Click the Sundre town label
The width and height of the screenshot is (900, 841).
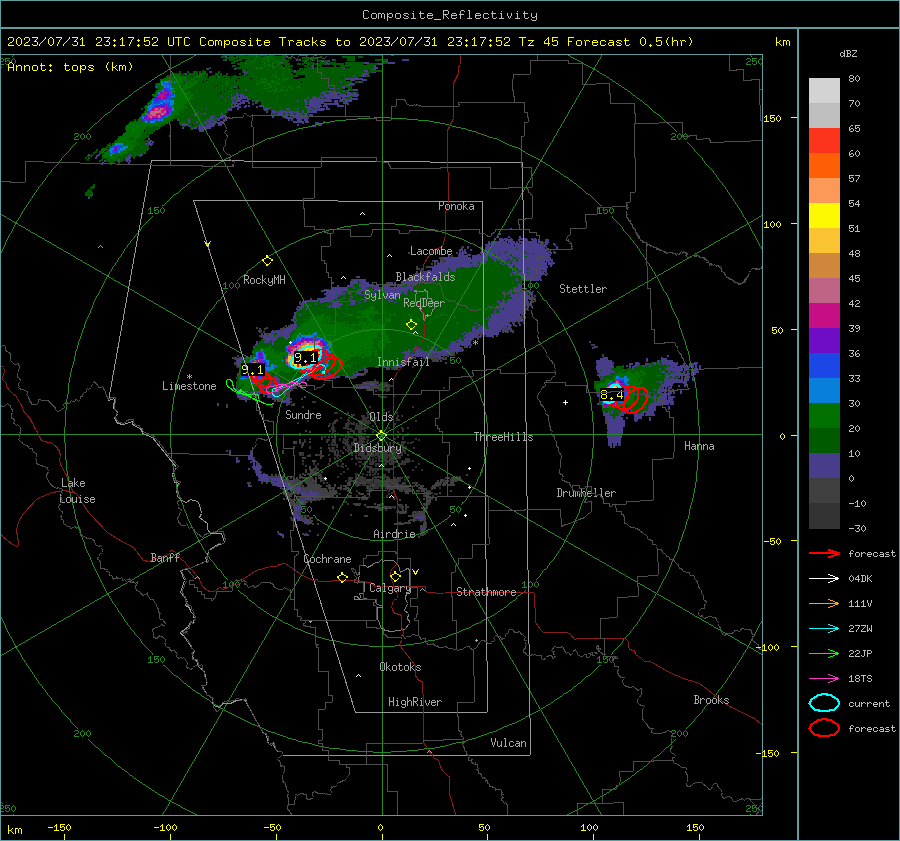pos(303,415)
